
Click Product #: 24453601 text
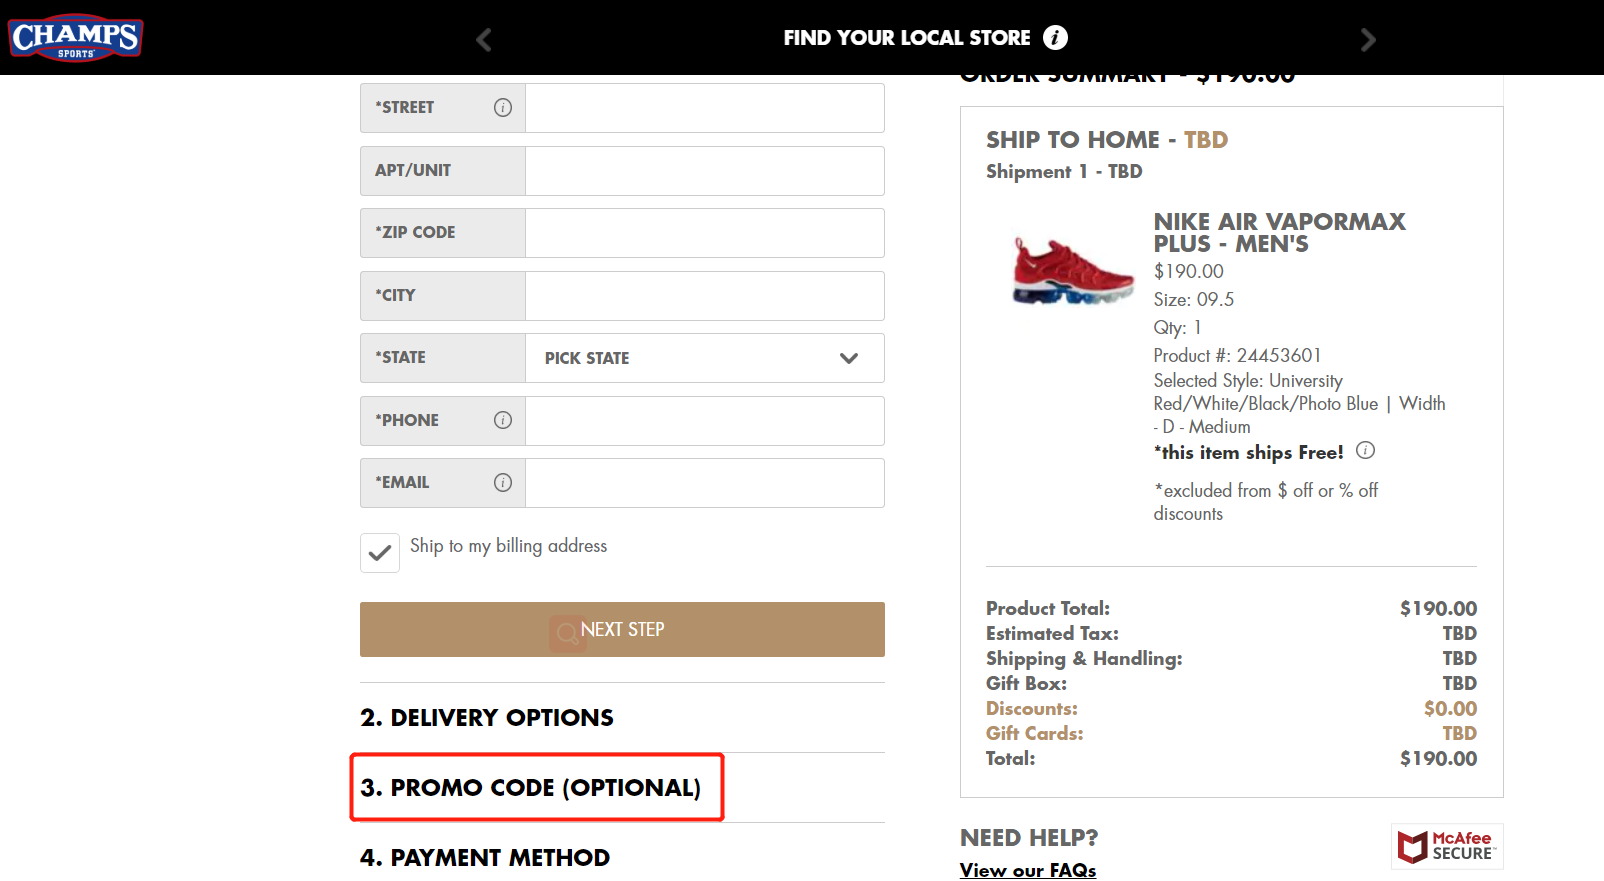coord(1237,356)
